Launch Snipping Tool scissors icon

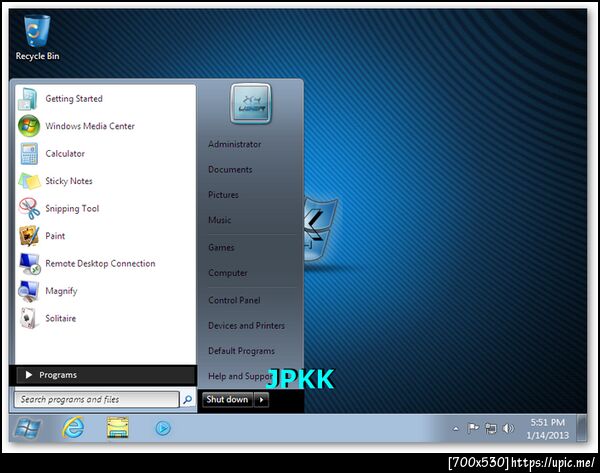(29, 209)
